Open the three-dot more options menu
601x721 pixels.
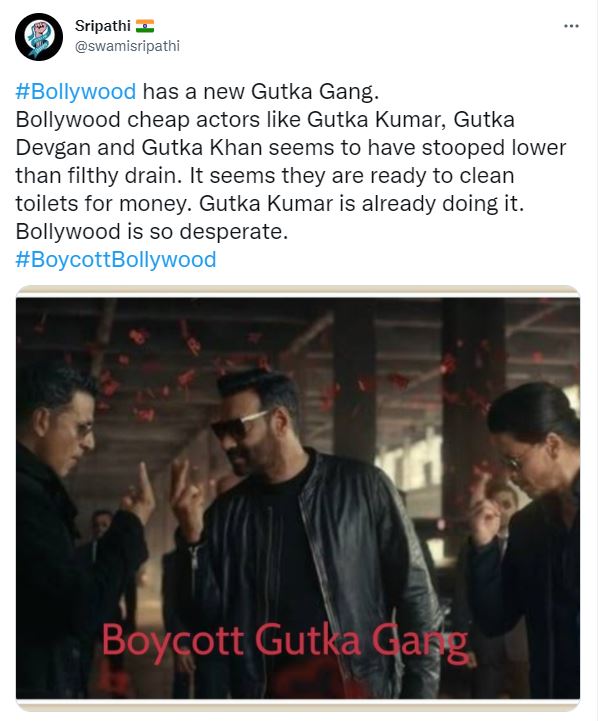coord(571,26)
